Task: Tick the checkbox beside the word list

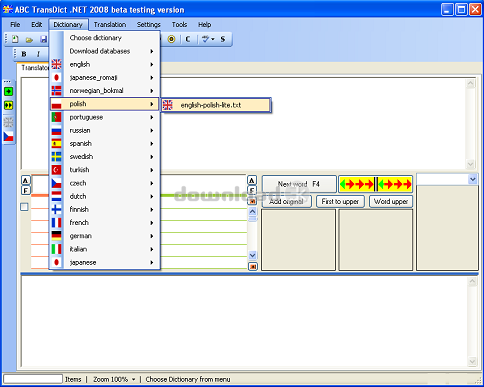Action: click(24, 207)
